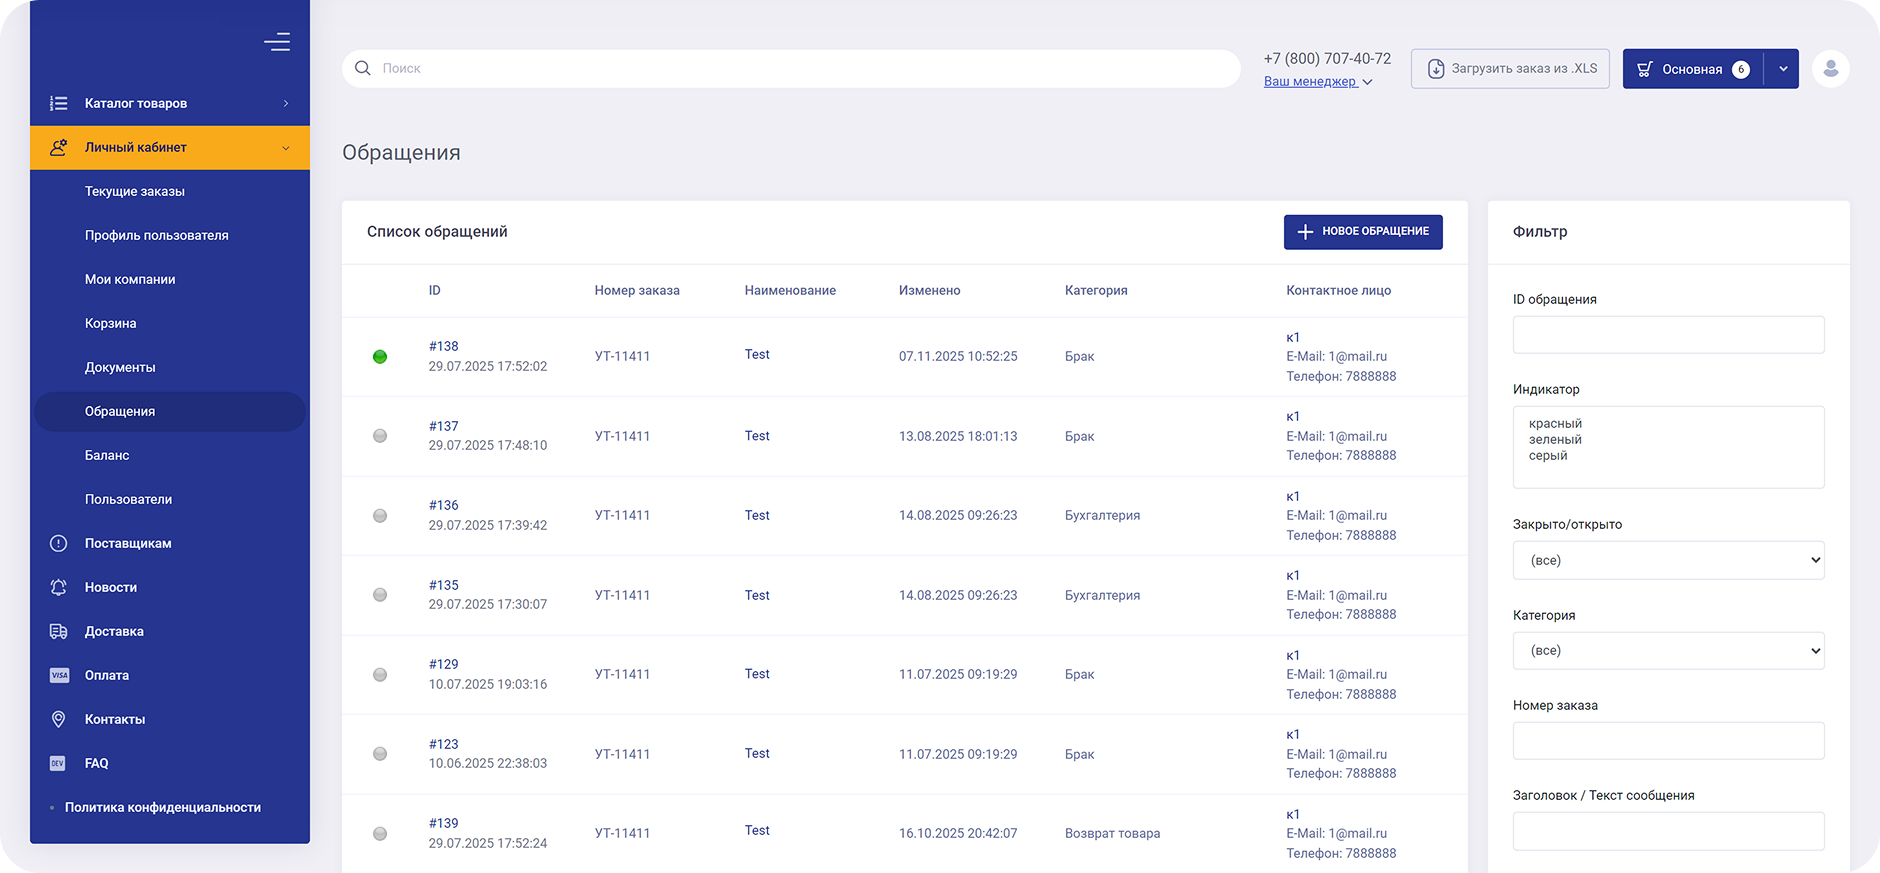Open 'Текущие заказы' in the sidebar

point(135,191)
